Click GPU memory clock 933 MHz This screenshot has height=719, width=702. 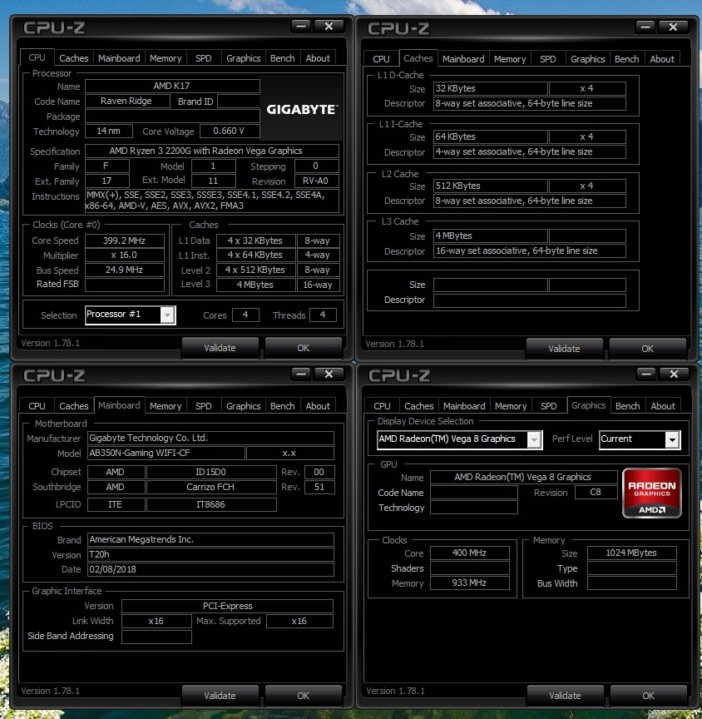tap(470, 583)
